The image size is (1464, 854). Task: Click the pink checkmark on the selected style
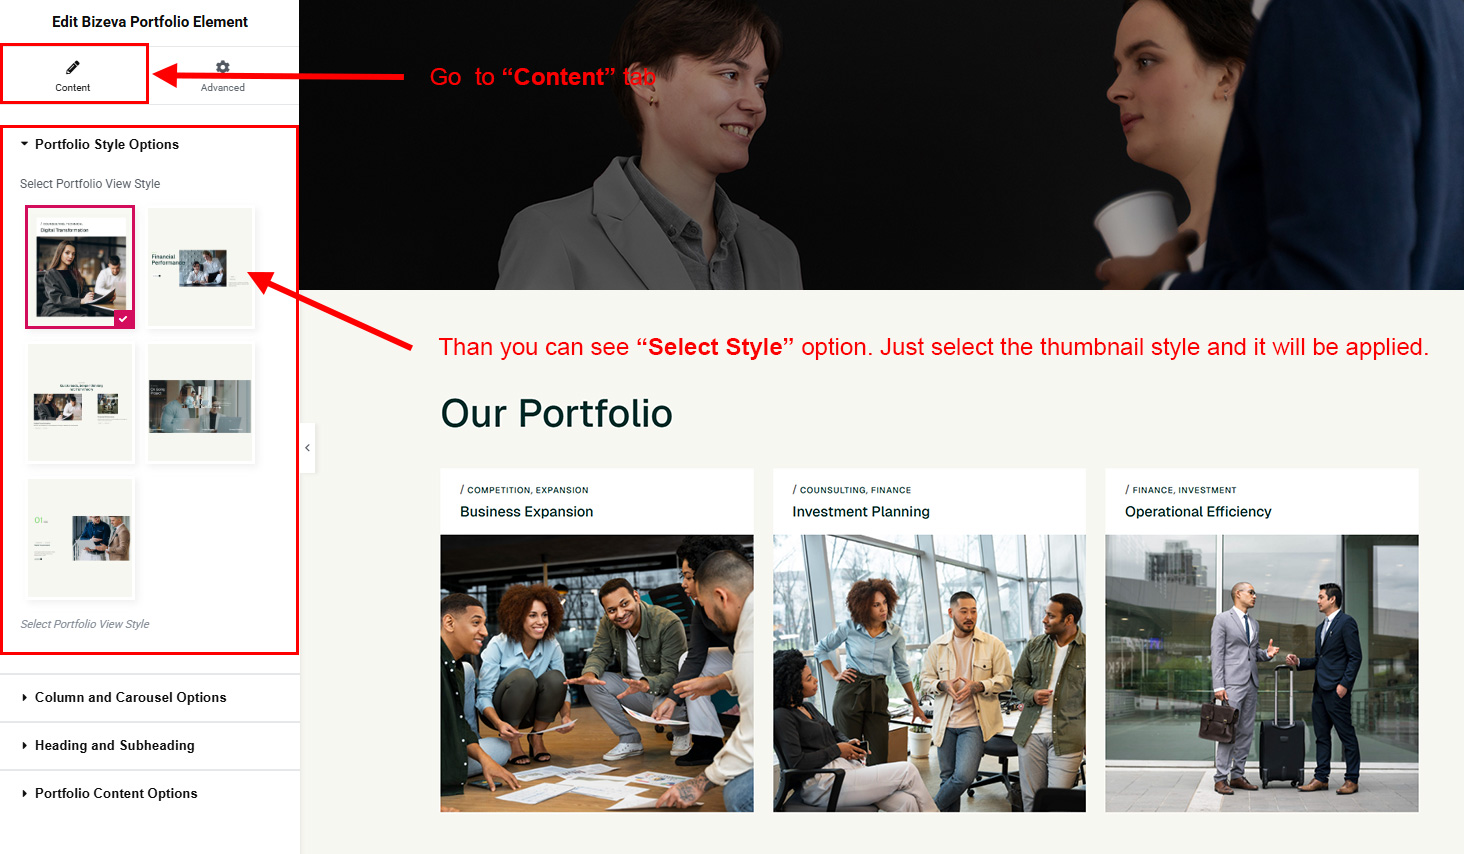coord(123,318)
